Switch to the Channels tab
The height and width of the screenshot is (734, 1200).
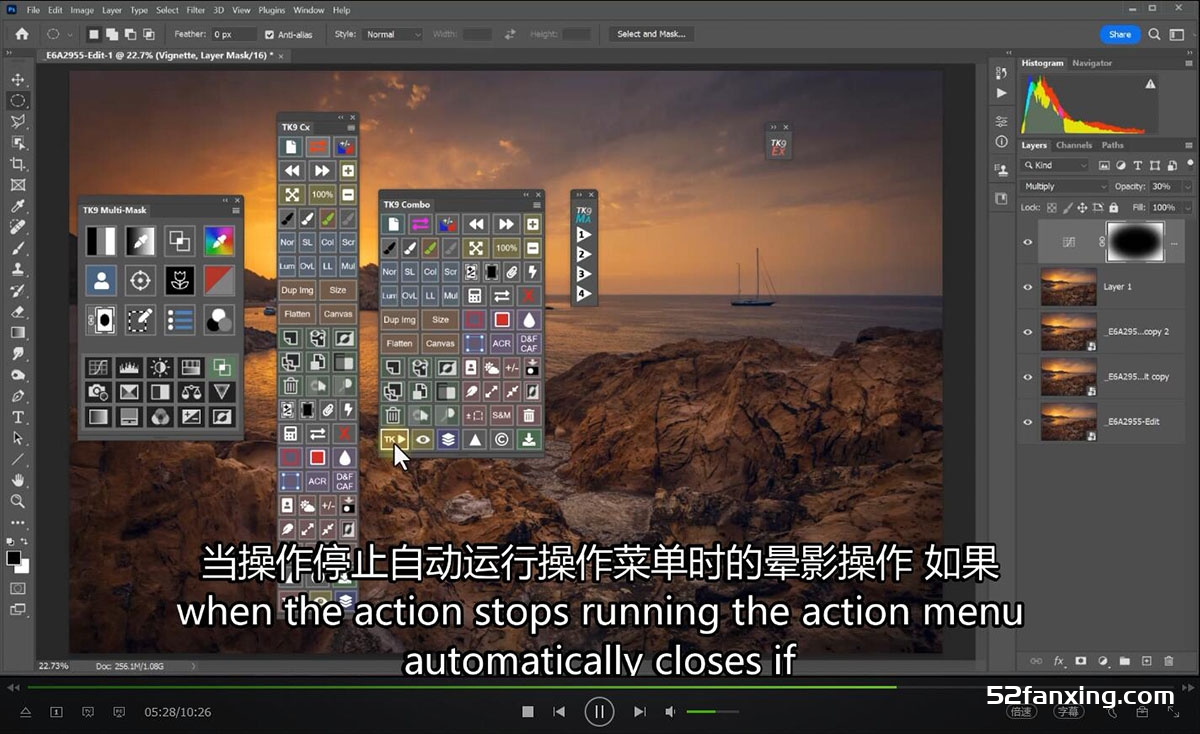[1074, 145]
